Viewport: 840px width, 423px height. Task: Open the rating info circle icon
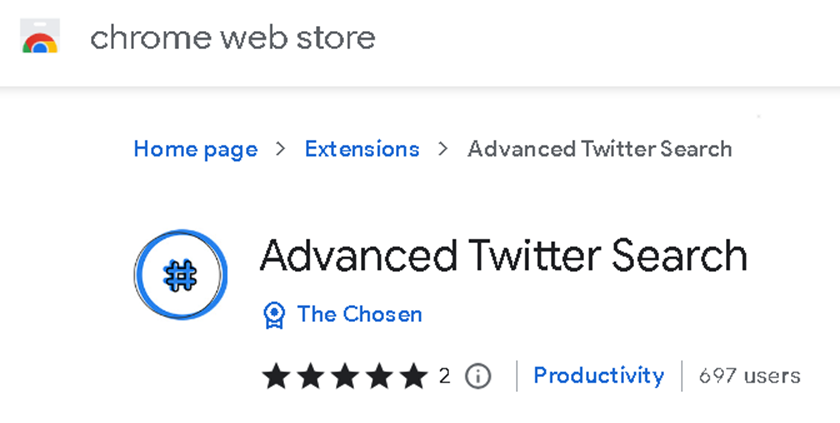tap(477, 376)
